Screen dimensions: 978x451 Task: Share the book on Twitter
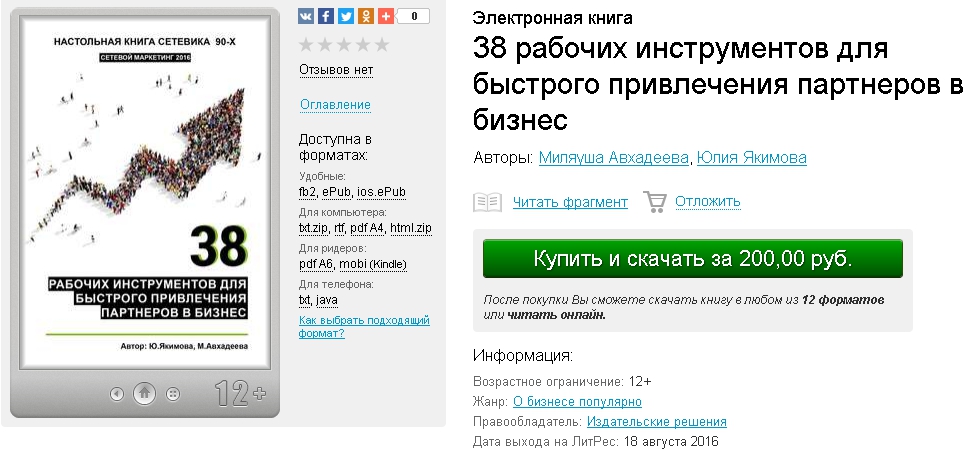pos(346,16)
